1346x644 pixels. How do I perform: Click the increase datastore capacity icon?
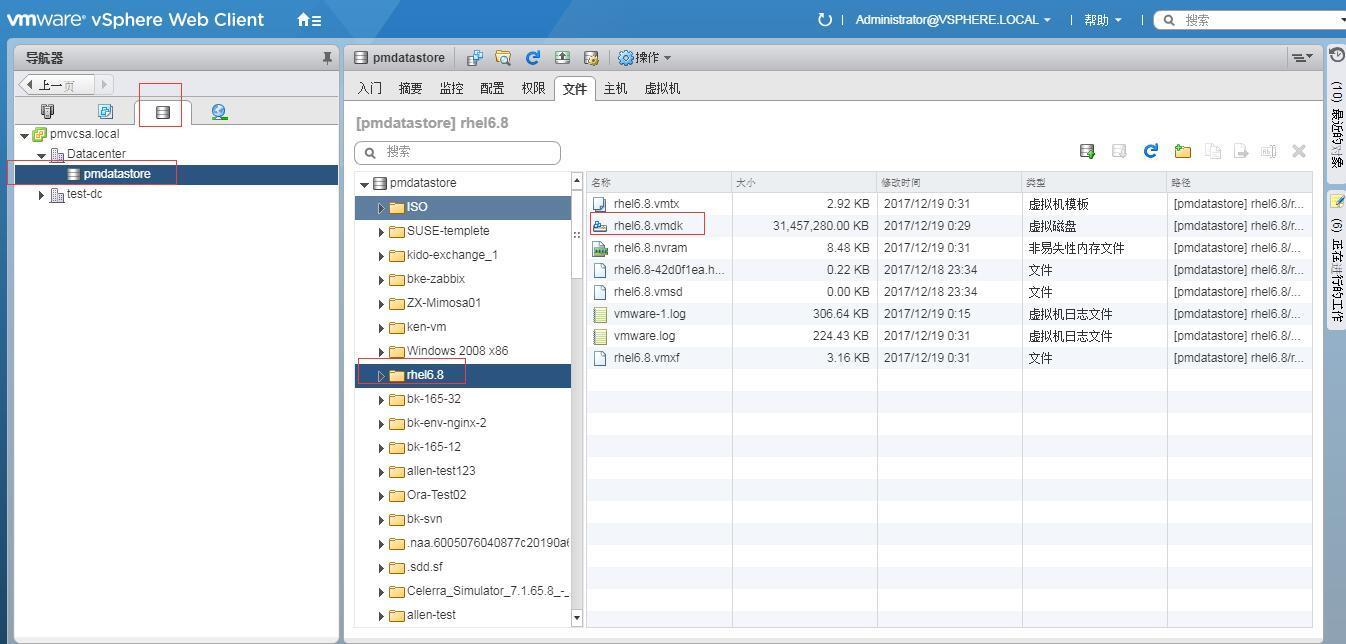(562, 58)
